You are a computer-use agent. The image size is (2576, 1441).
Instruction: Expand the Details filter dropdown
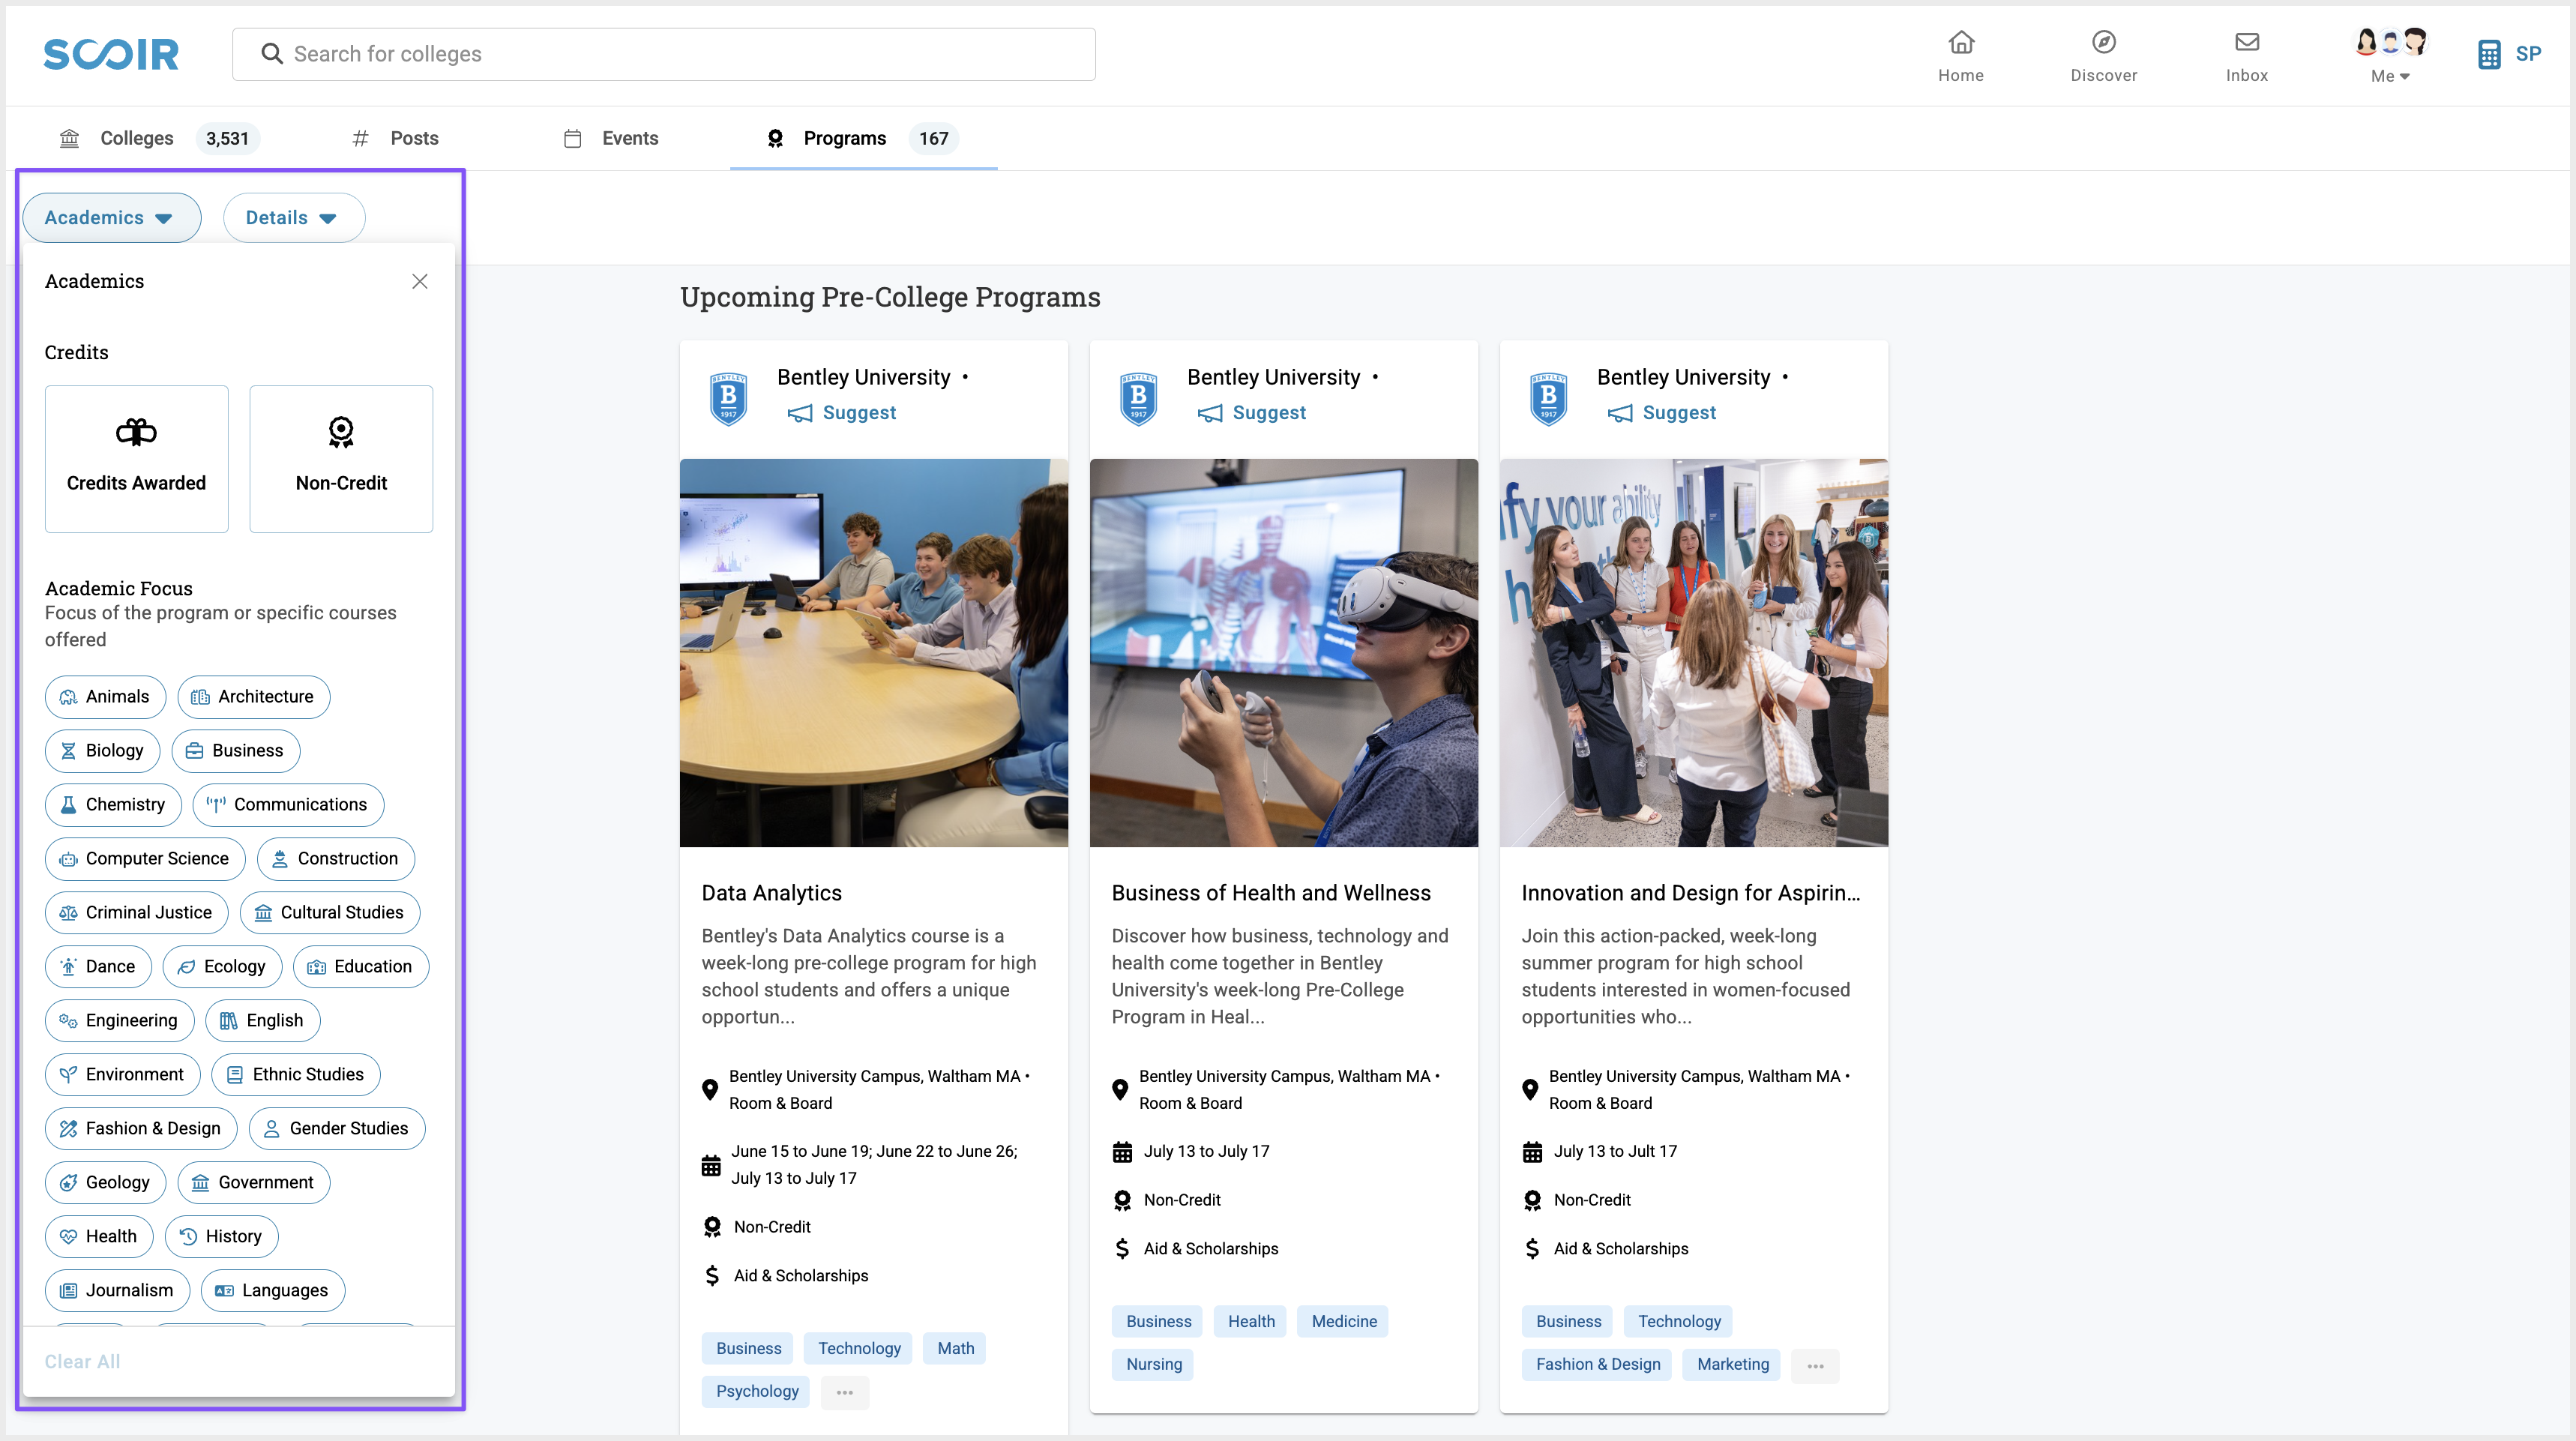tap(293, 217)
